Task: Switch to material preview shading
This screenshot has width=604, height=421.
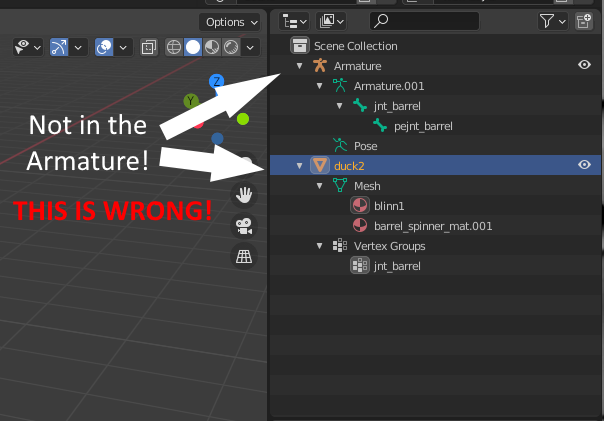Action: [211, 47]
